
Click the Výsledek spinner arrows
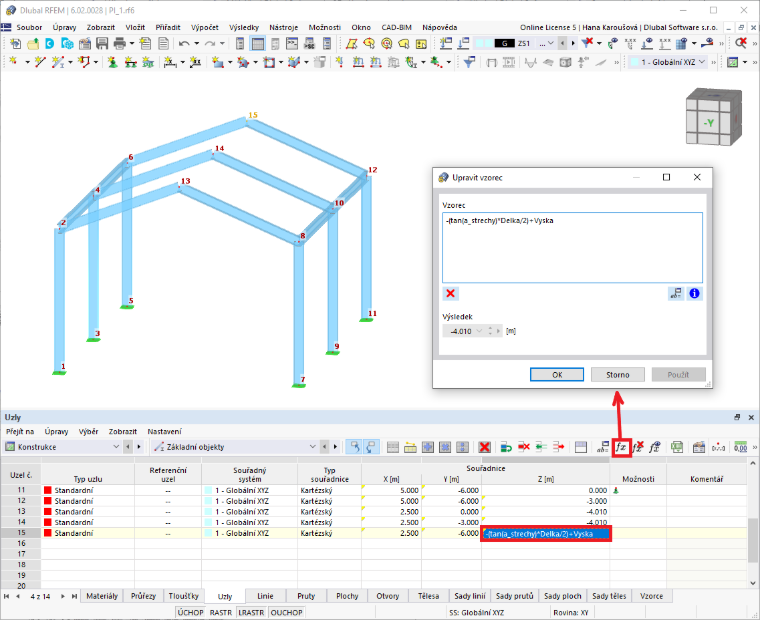pyautogui.click(x=490, y=331)
